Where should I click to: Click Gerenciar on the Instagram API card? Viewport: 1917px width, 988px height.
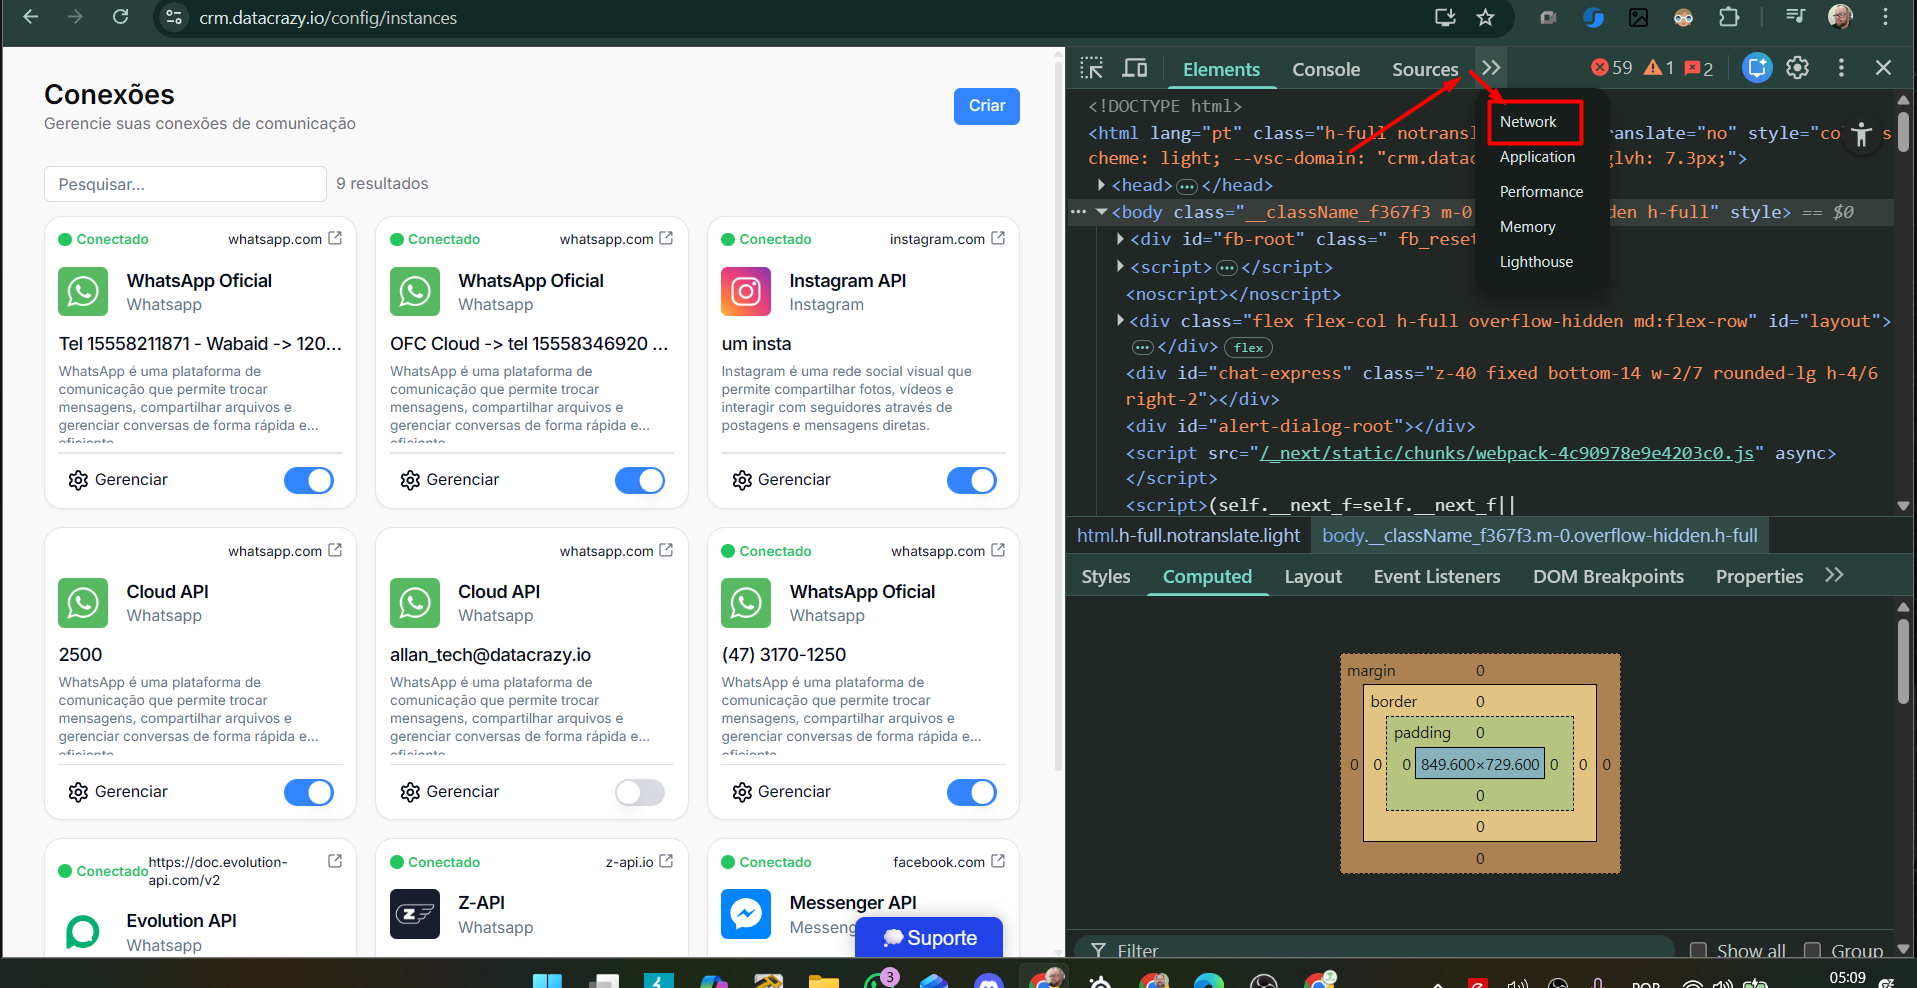(781, 480)
